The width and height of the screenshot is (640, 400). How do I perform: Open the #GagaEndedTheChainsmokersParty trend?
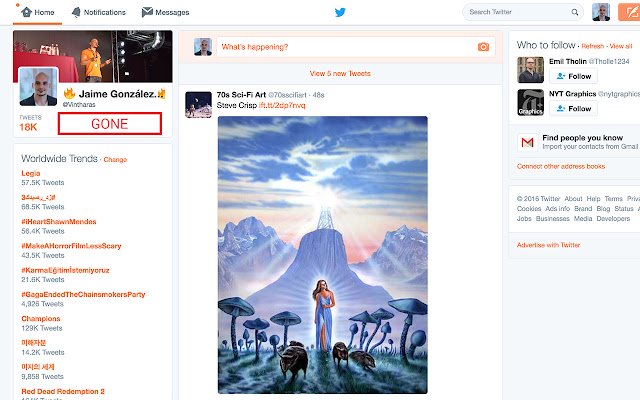(x=83, y=294)
